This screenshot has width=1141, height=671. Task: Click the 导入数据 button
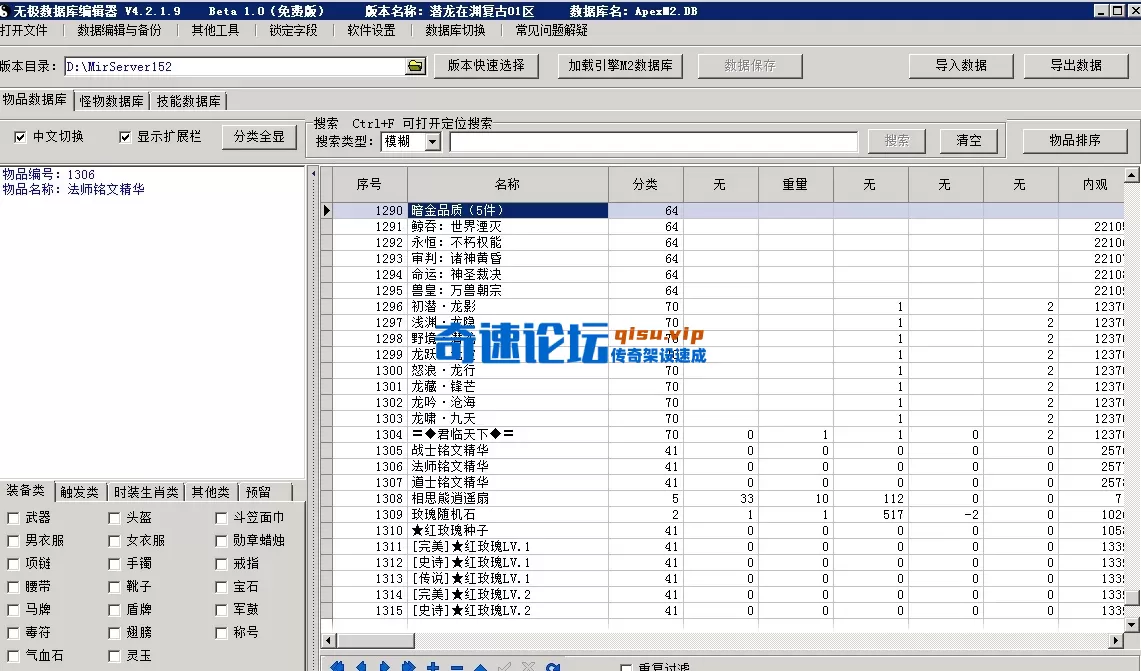pyautogui.click(x=961, y=65)
